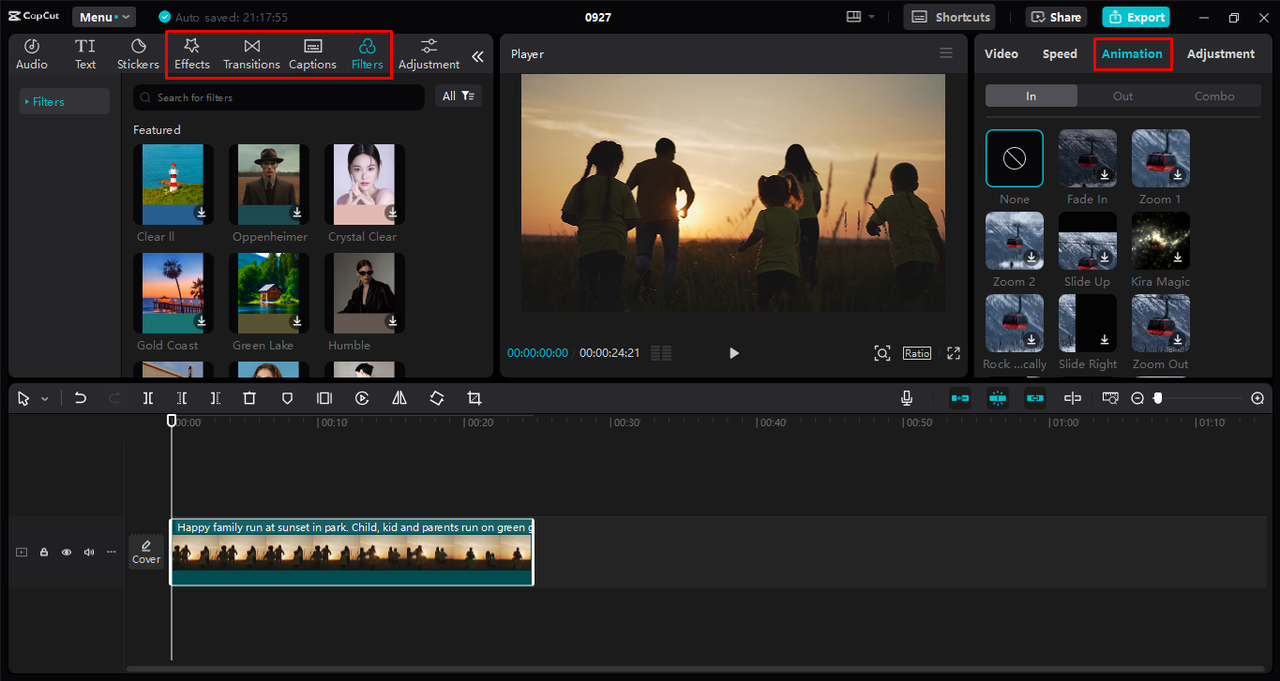This screenshot has width=1280, height=681.
Task: Open the Menu dropdown
Action: (104, 17)
